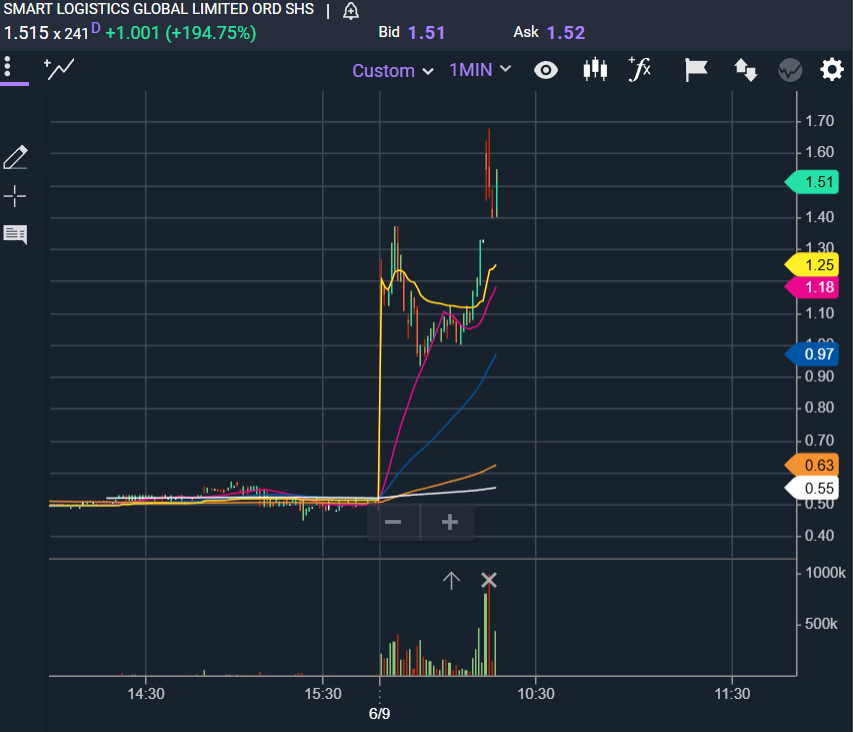Set an alert with bell icon
This screenshot has width=853, height=732.
351,11
